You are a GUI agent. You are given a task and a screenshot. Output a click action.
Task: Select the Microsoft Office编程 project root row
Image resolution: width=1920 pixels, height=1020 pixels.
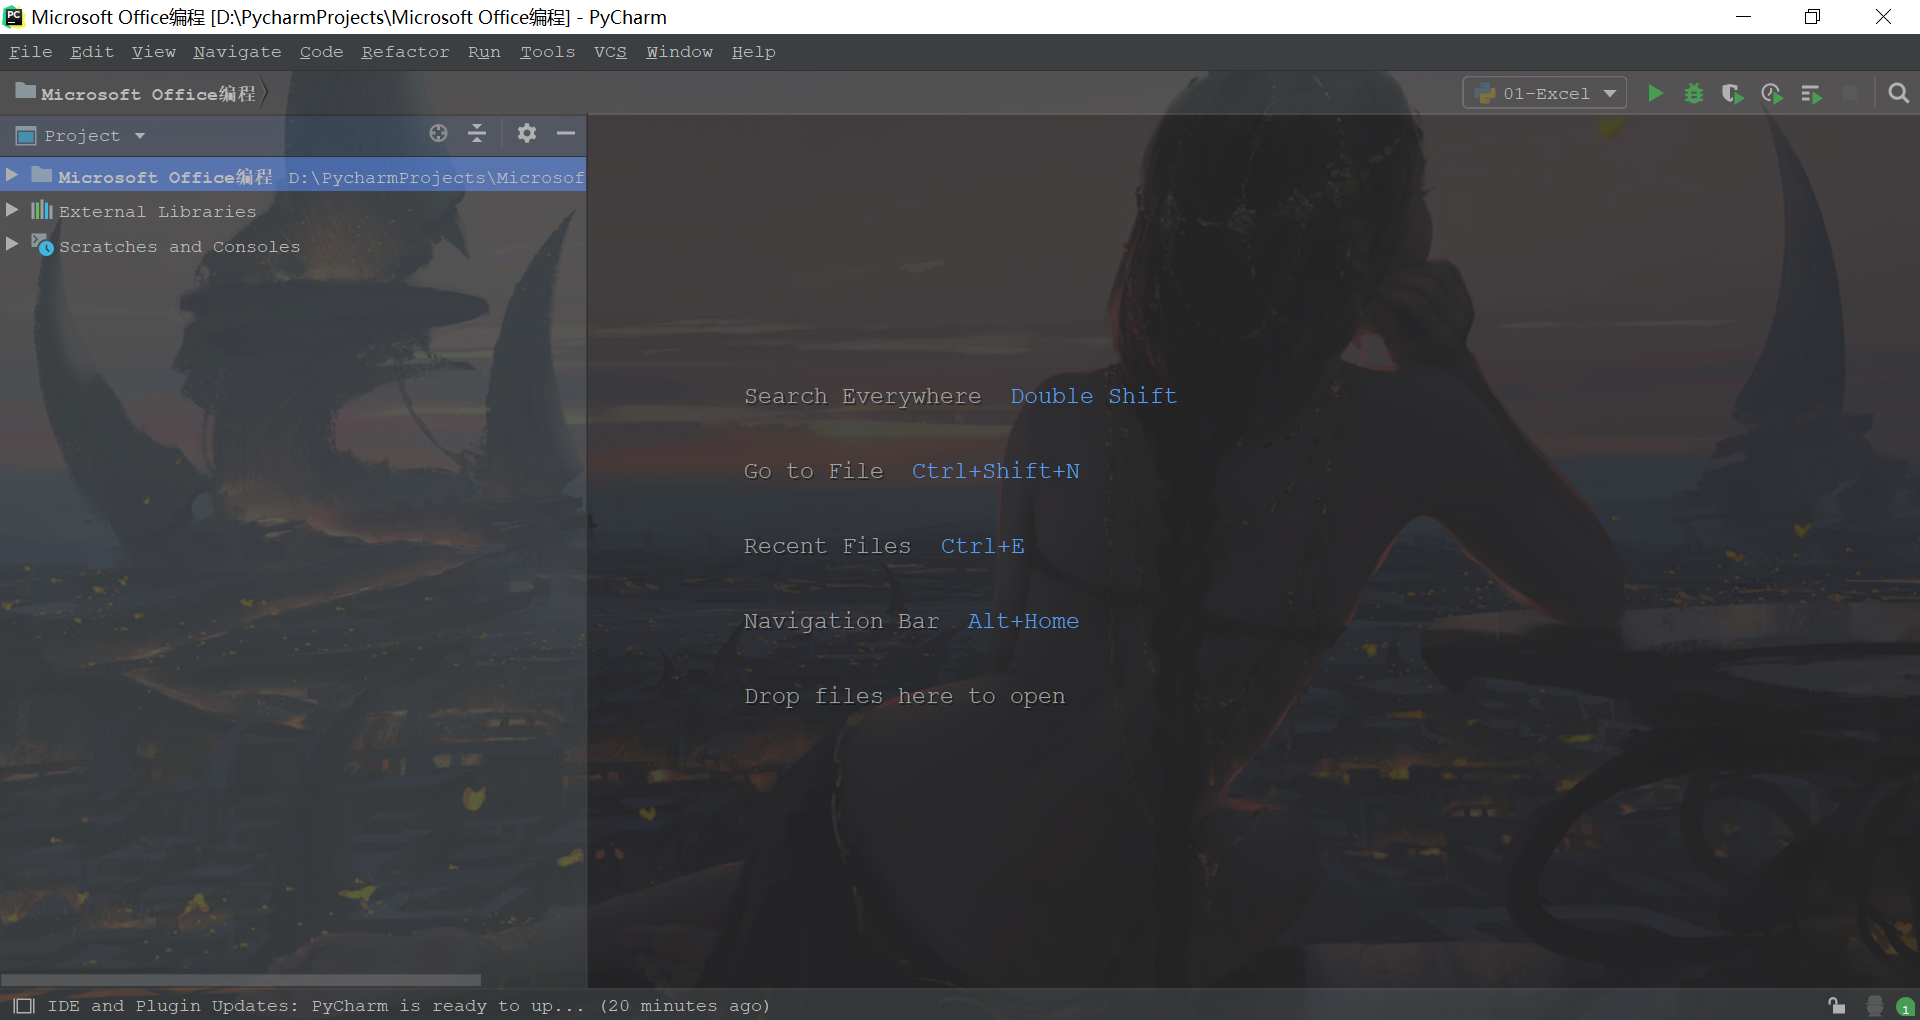coord(293,175)
